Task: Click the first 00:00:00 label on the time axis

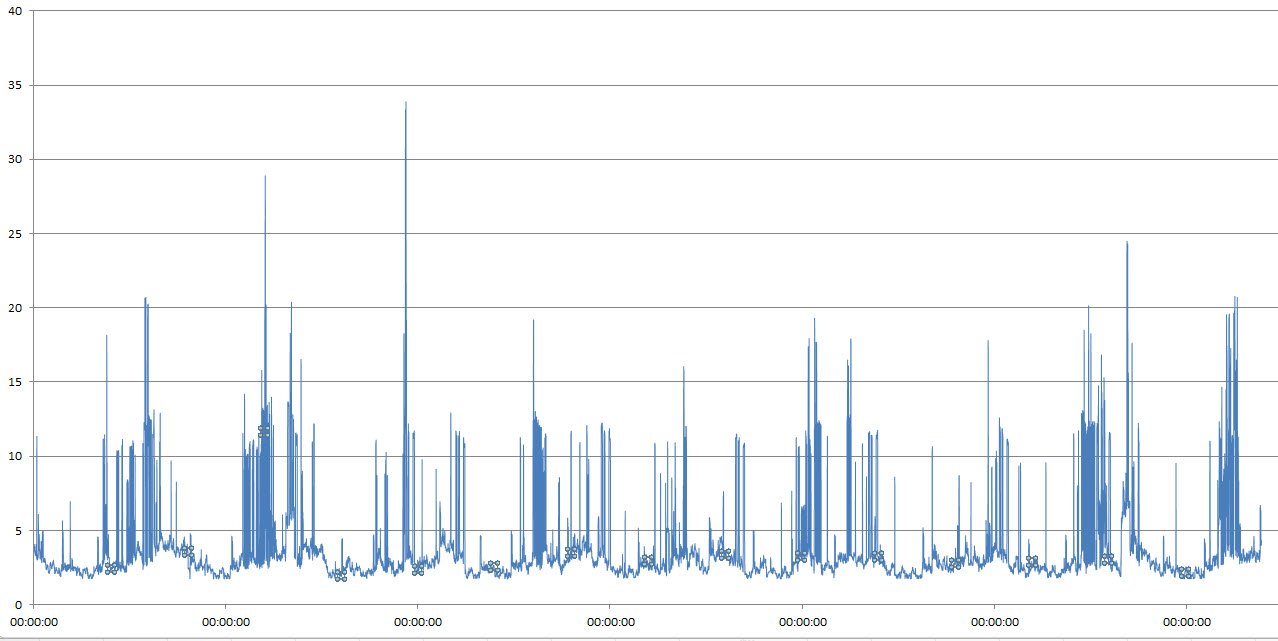Action: (34, 621)
